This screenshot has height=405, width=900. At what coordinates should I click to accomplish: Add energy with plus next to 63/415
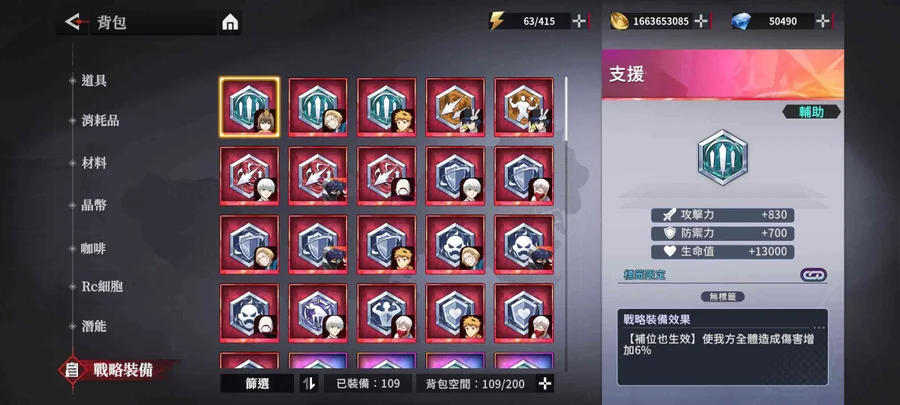point(580,21)
